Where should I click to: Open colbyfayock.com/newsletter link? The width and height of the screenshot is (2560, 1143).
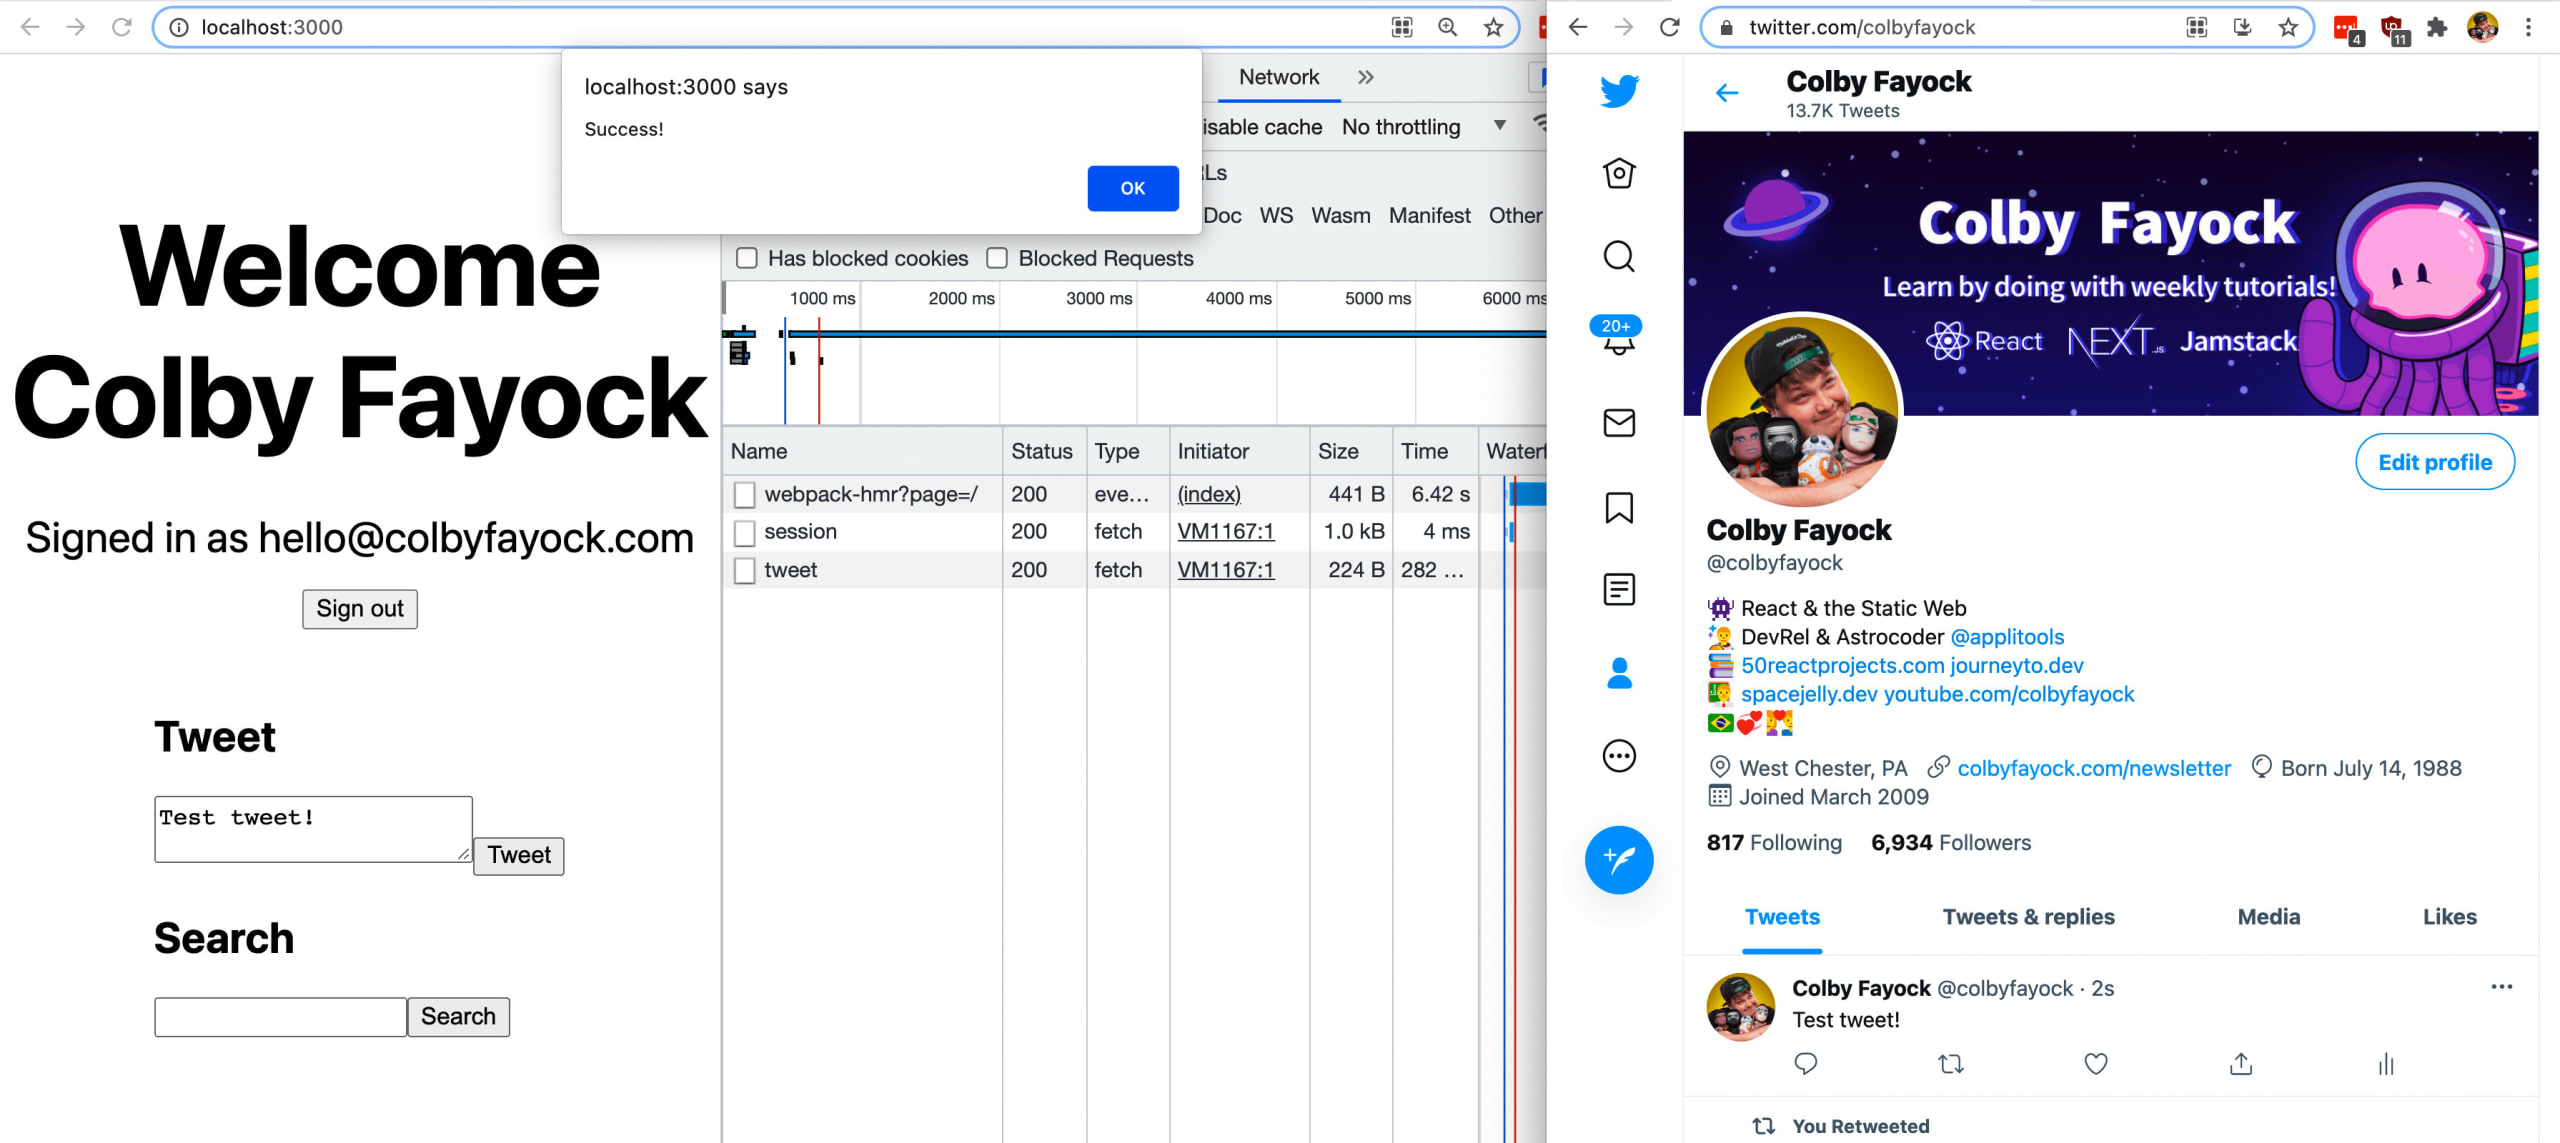pyautogui.click(x=2094, y=768)
